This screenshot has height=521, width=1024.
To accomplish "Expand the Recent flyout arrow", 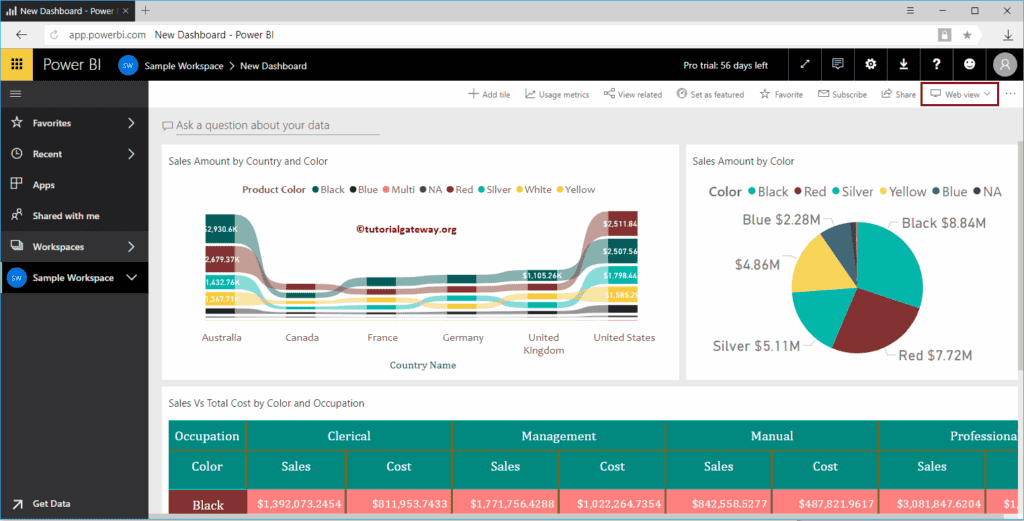I will pyautogui.click(x=131, y=154).
